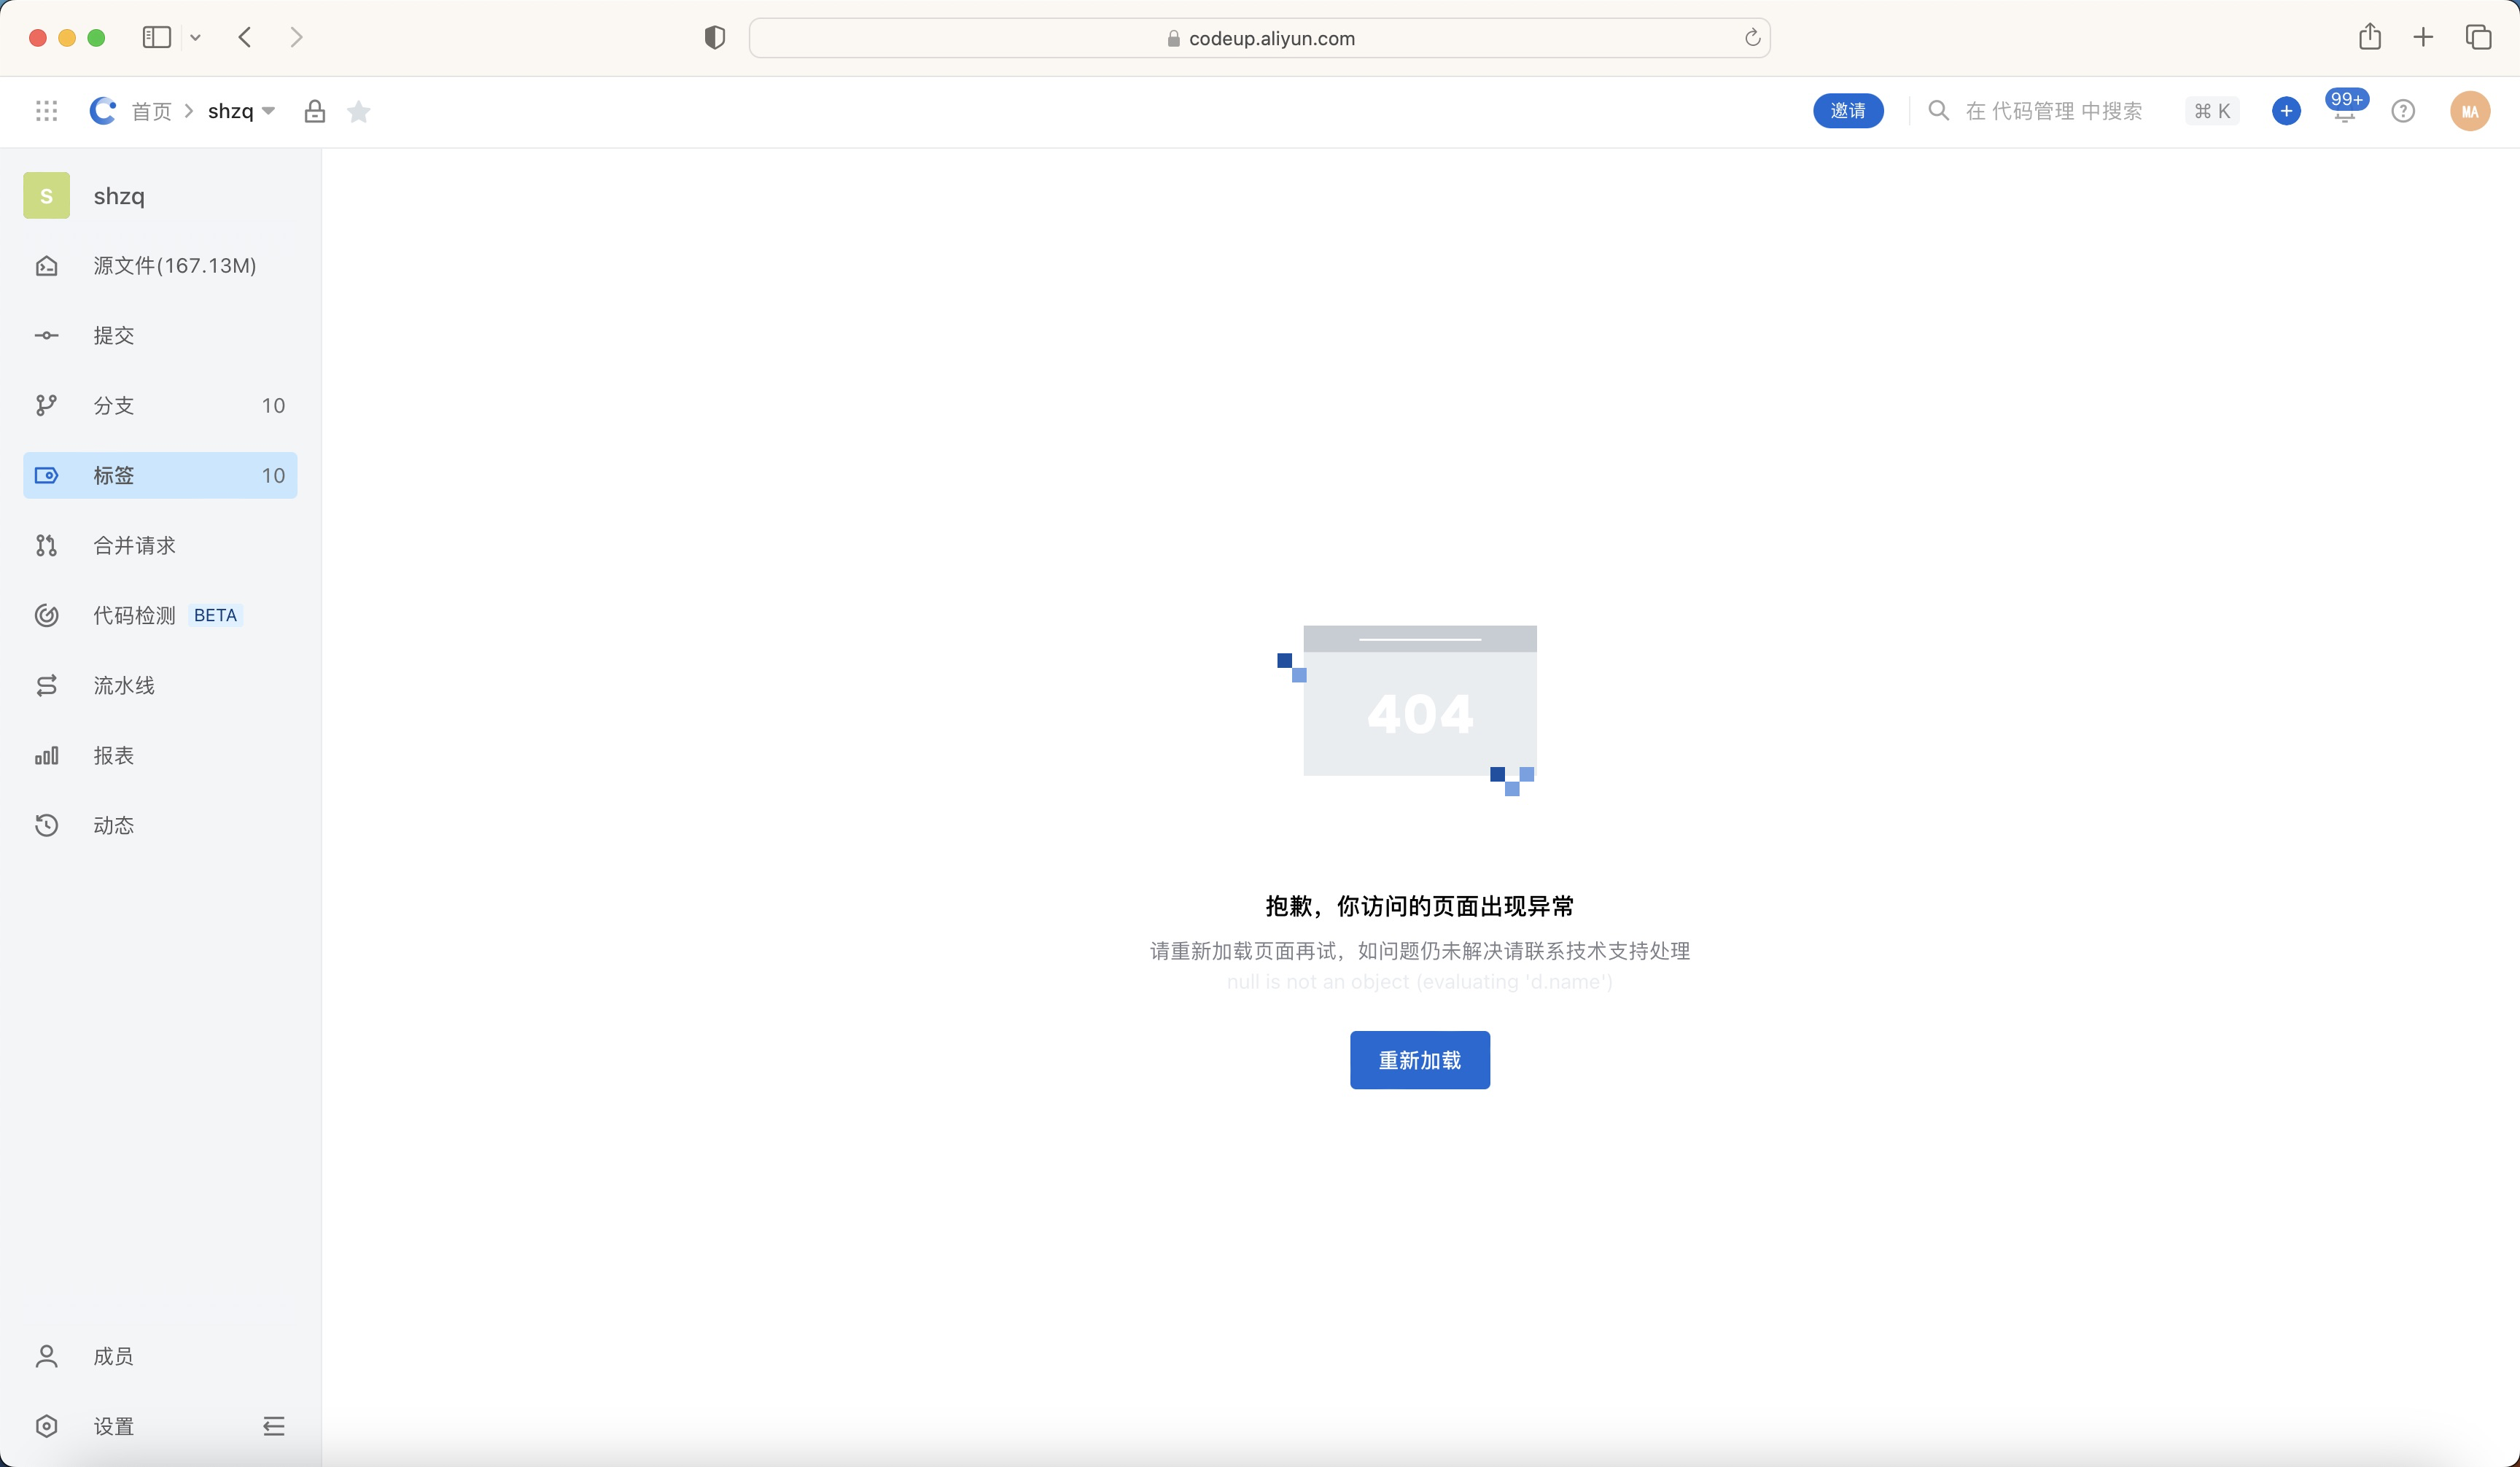Open the help question mark icon
2520x1467 pixels.
[x=2403, y=111]
